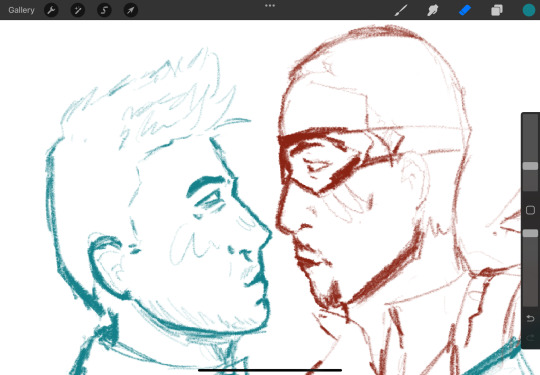The width and height of the screenshot is (540, 375).
Task: Open the teal active color swatch
Action: pos(529,10)
